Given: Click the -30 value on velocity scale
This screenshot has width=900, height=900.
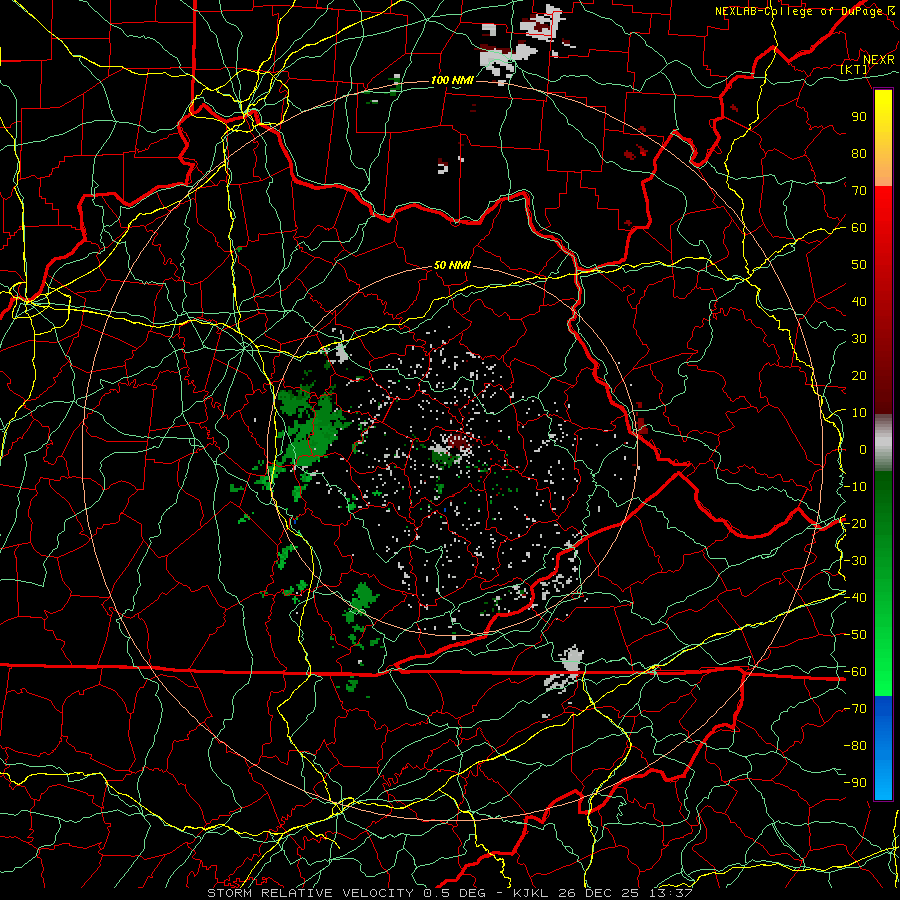Looking at the screenshot, I should tap(855, 561).
